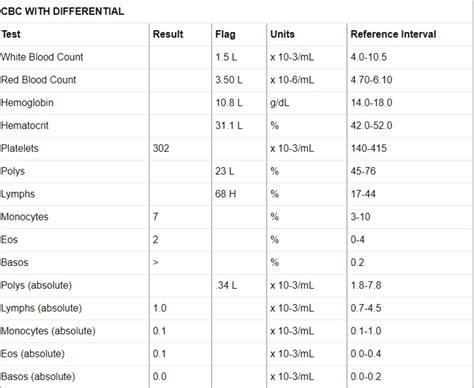
Task: Select the Red Blood Count test name
Action: point(39,80)
